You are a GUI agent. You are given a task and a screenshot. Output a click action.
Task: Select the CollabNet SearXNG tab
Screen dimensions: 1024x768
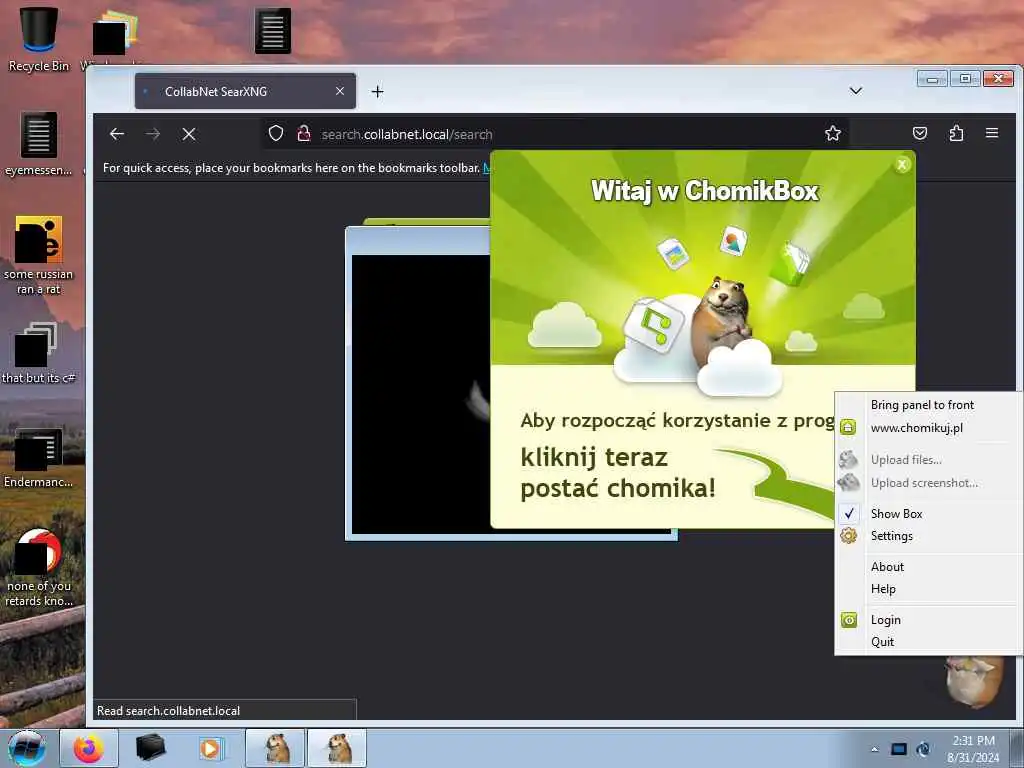click(x=245, y=91)
